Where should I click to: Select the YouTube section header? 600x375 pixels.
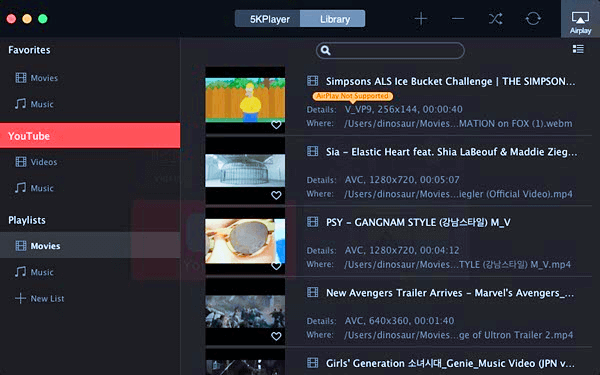click(90, 135)
